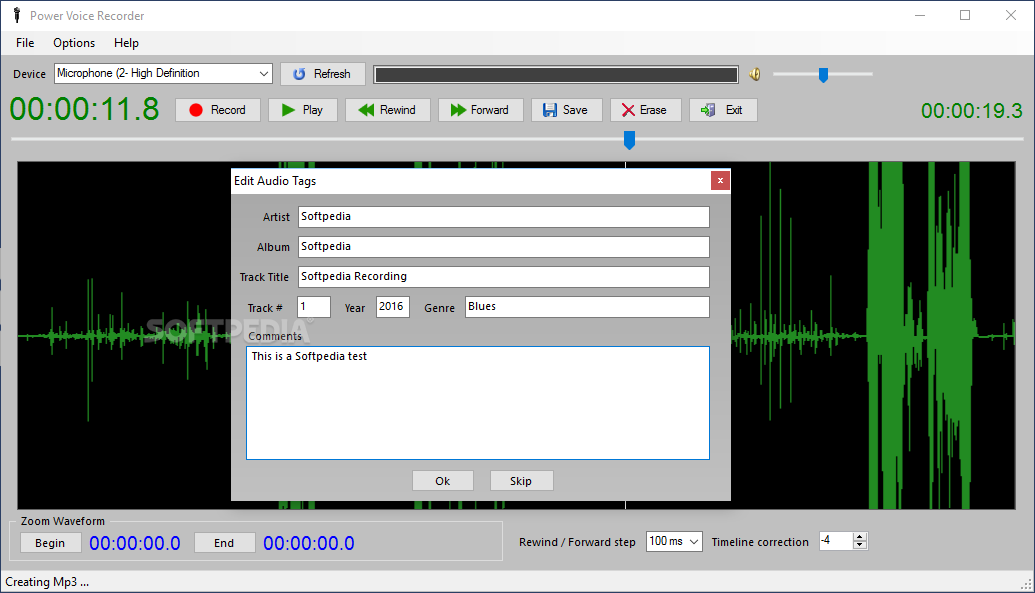Erase the recording with the Erase button
Viewport: 1035px width, 593px height.
pyautogui.click(x=645, y=110)
